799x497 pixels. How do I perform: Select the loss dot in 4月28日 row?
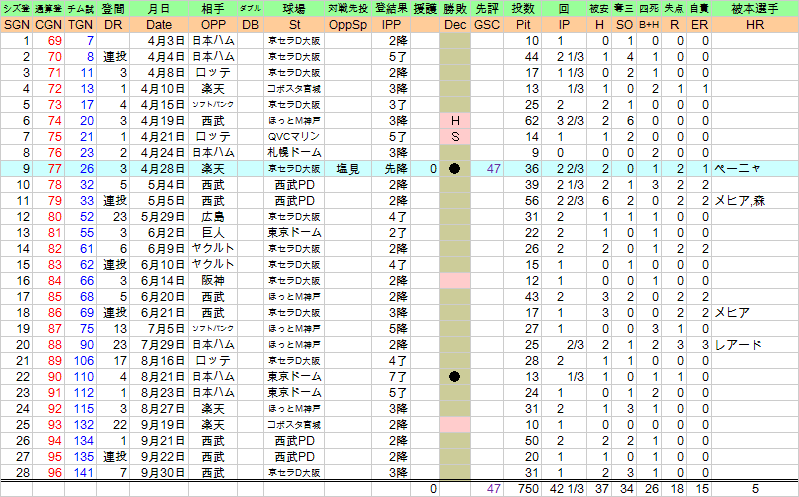click(x=455, y=169)
